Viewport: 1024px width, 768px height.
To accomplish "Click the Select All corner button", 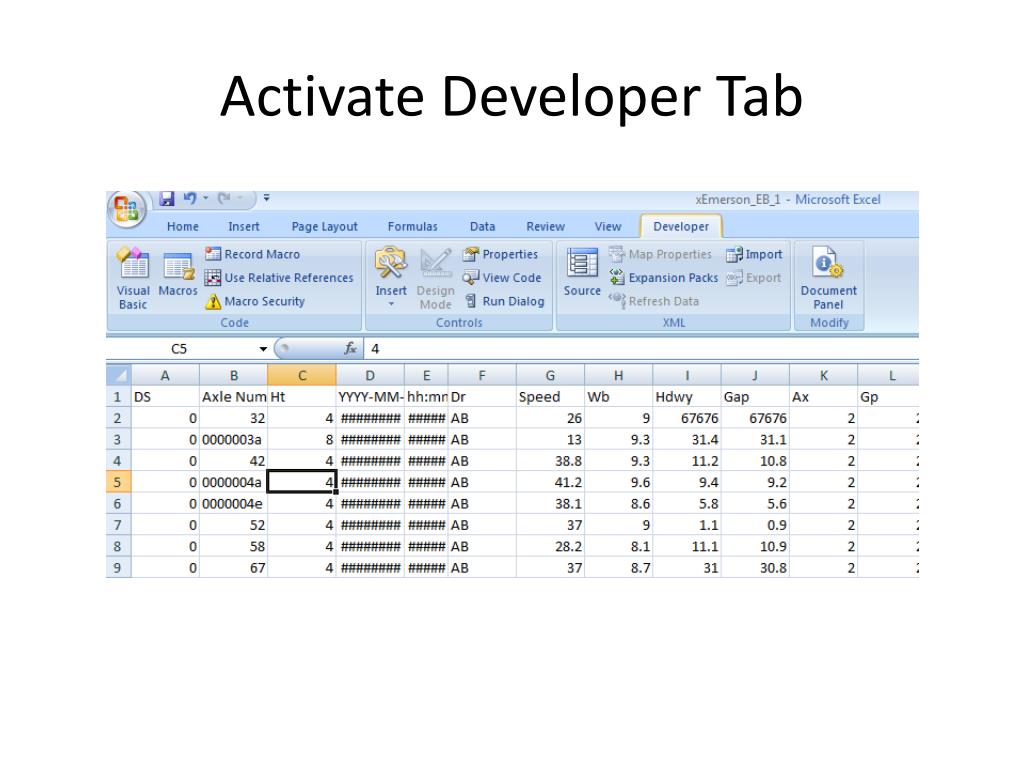I will [119, 376].
